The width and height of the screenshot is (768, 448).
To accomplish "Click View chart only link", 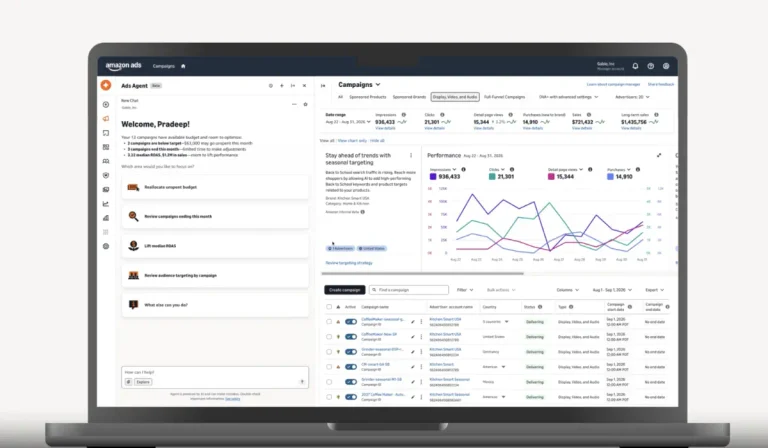I will coord(352,141).
